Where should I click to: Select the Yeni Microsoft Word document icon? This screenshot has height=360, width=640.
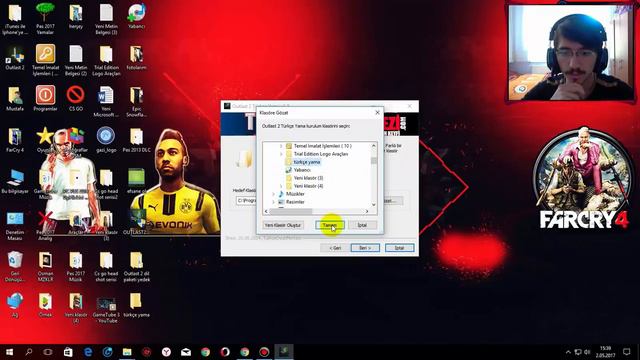(106, 101)
